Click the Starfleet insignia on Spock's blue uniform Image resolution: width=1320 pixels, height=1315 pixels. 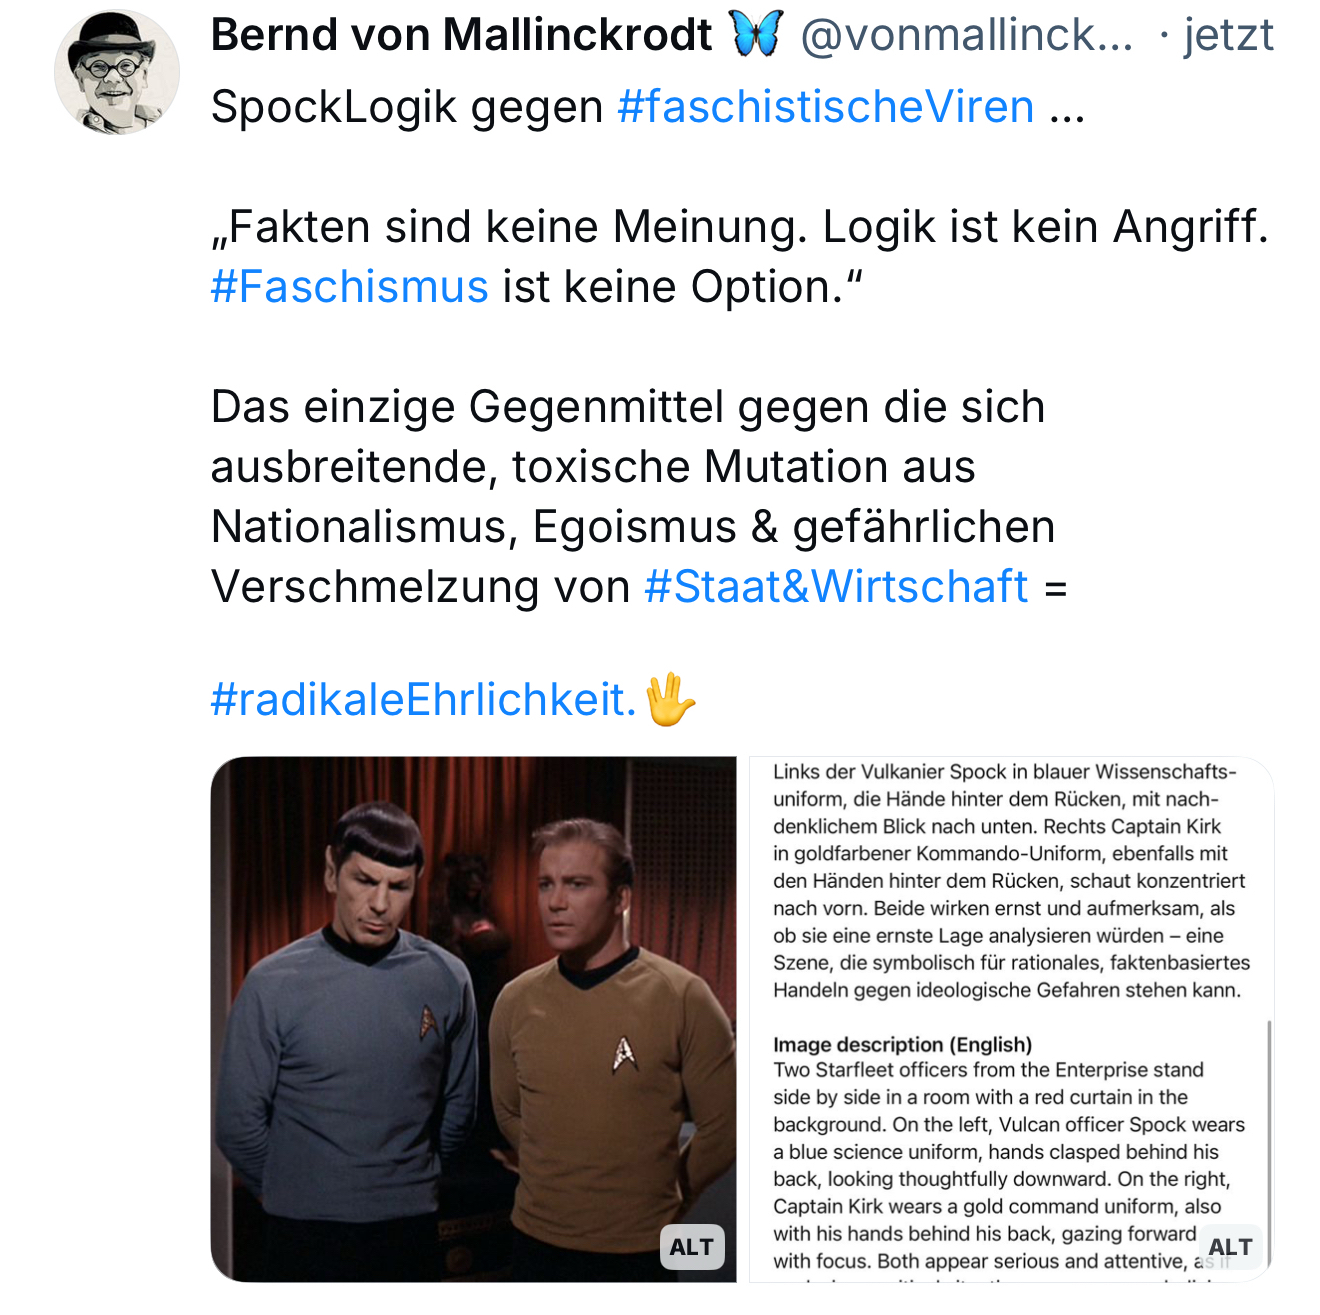[429, 1020]
